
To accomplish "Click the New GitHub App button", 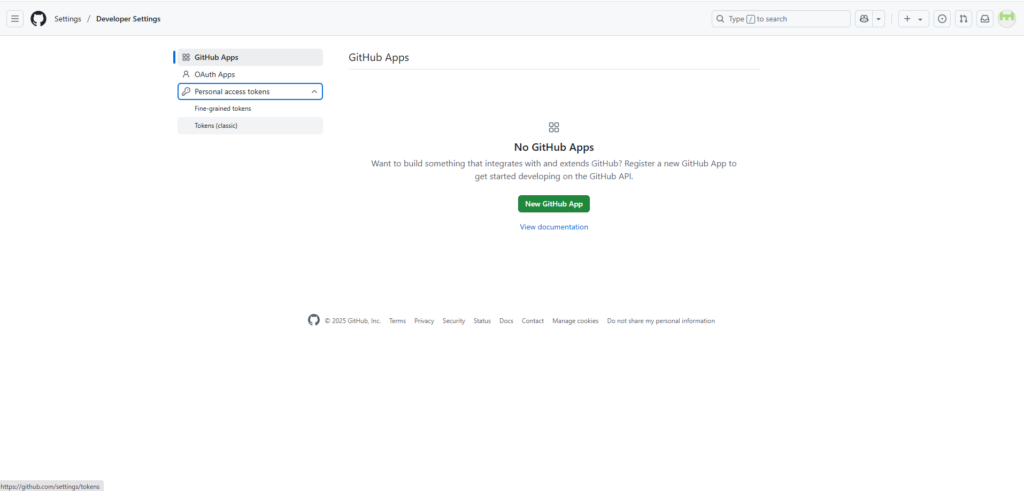I will point(554,204).
